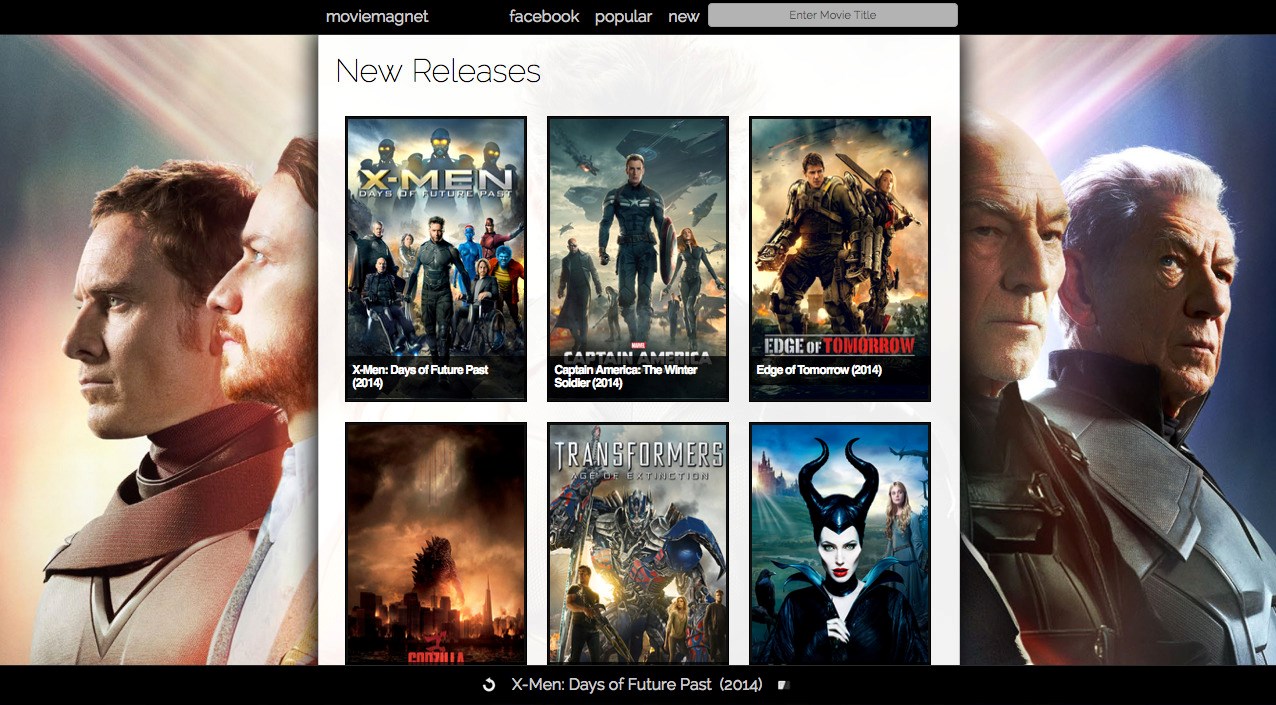Click the young Magneto and Xavier background image
Image resolution: width=1276 pixels, height=705 pixels.
[160, 350]
